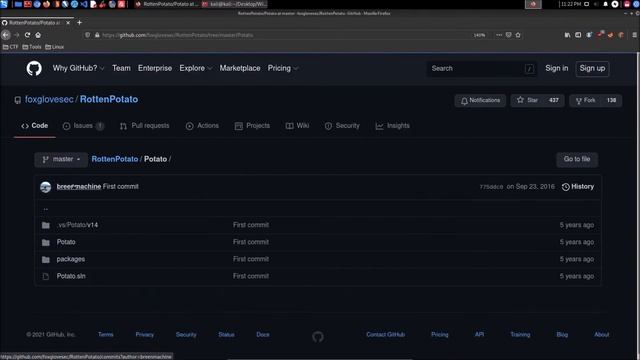Click folder icon of packages row
Image resolution: width=640 pixels, height=360 pixels.
tap(46, 260)
